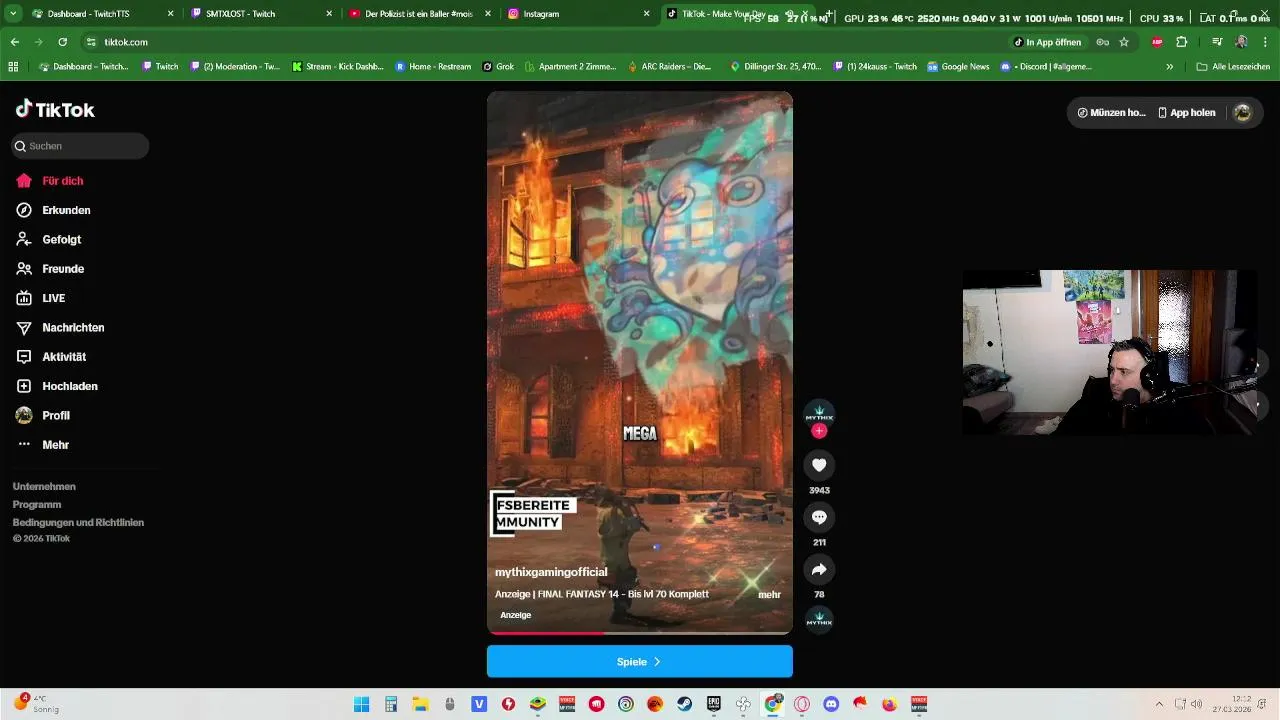This screenshot has height=720, width=1280.
Task: Open the Für dich feed
Action: [50, 181]
